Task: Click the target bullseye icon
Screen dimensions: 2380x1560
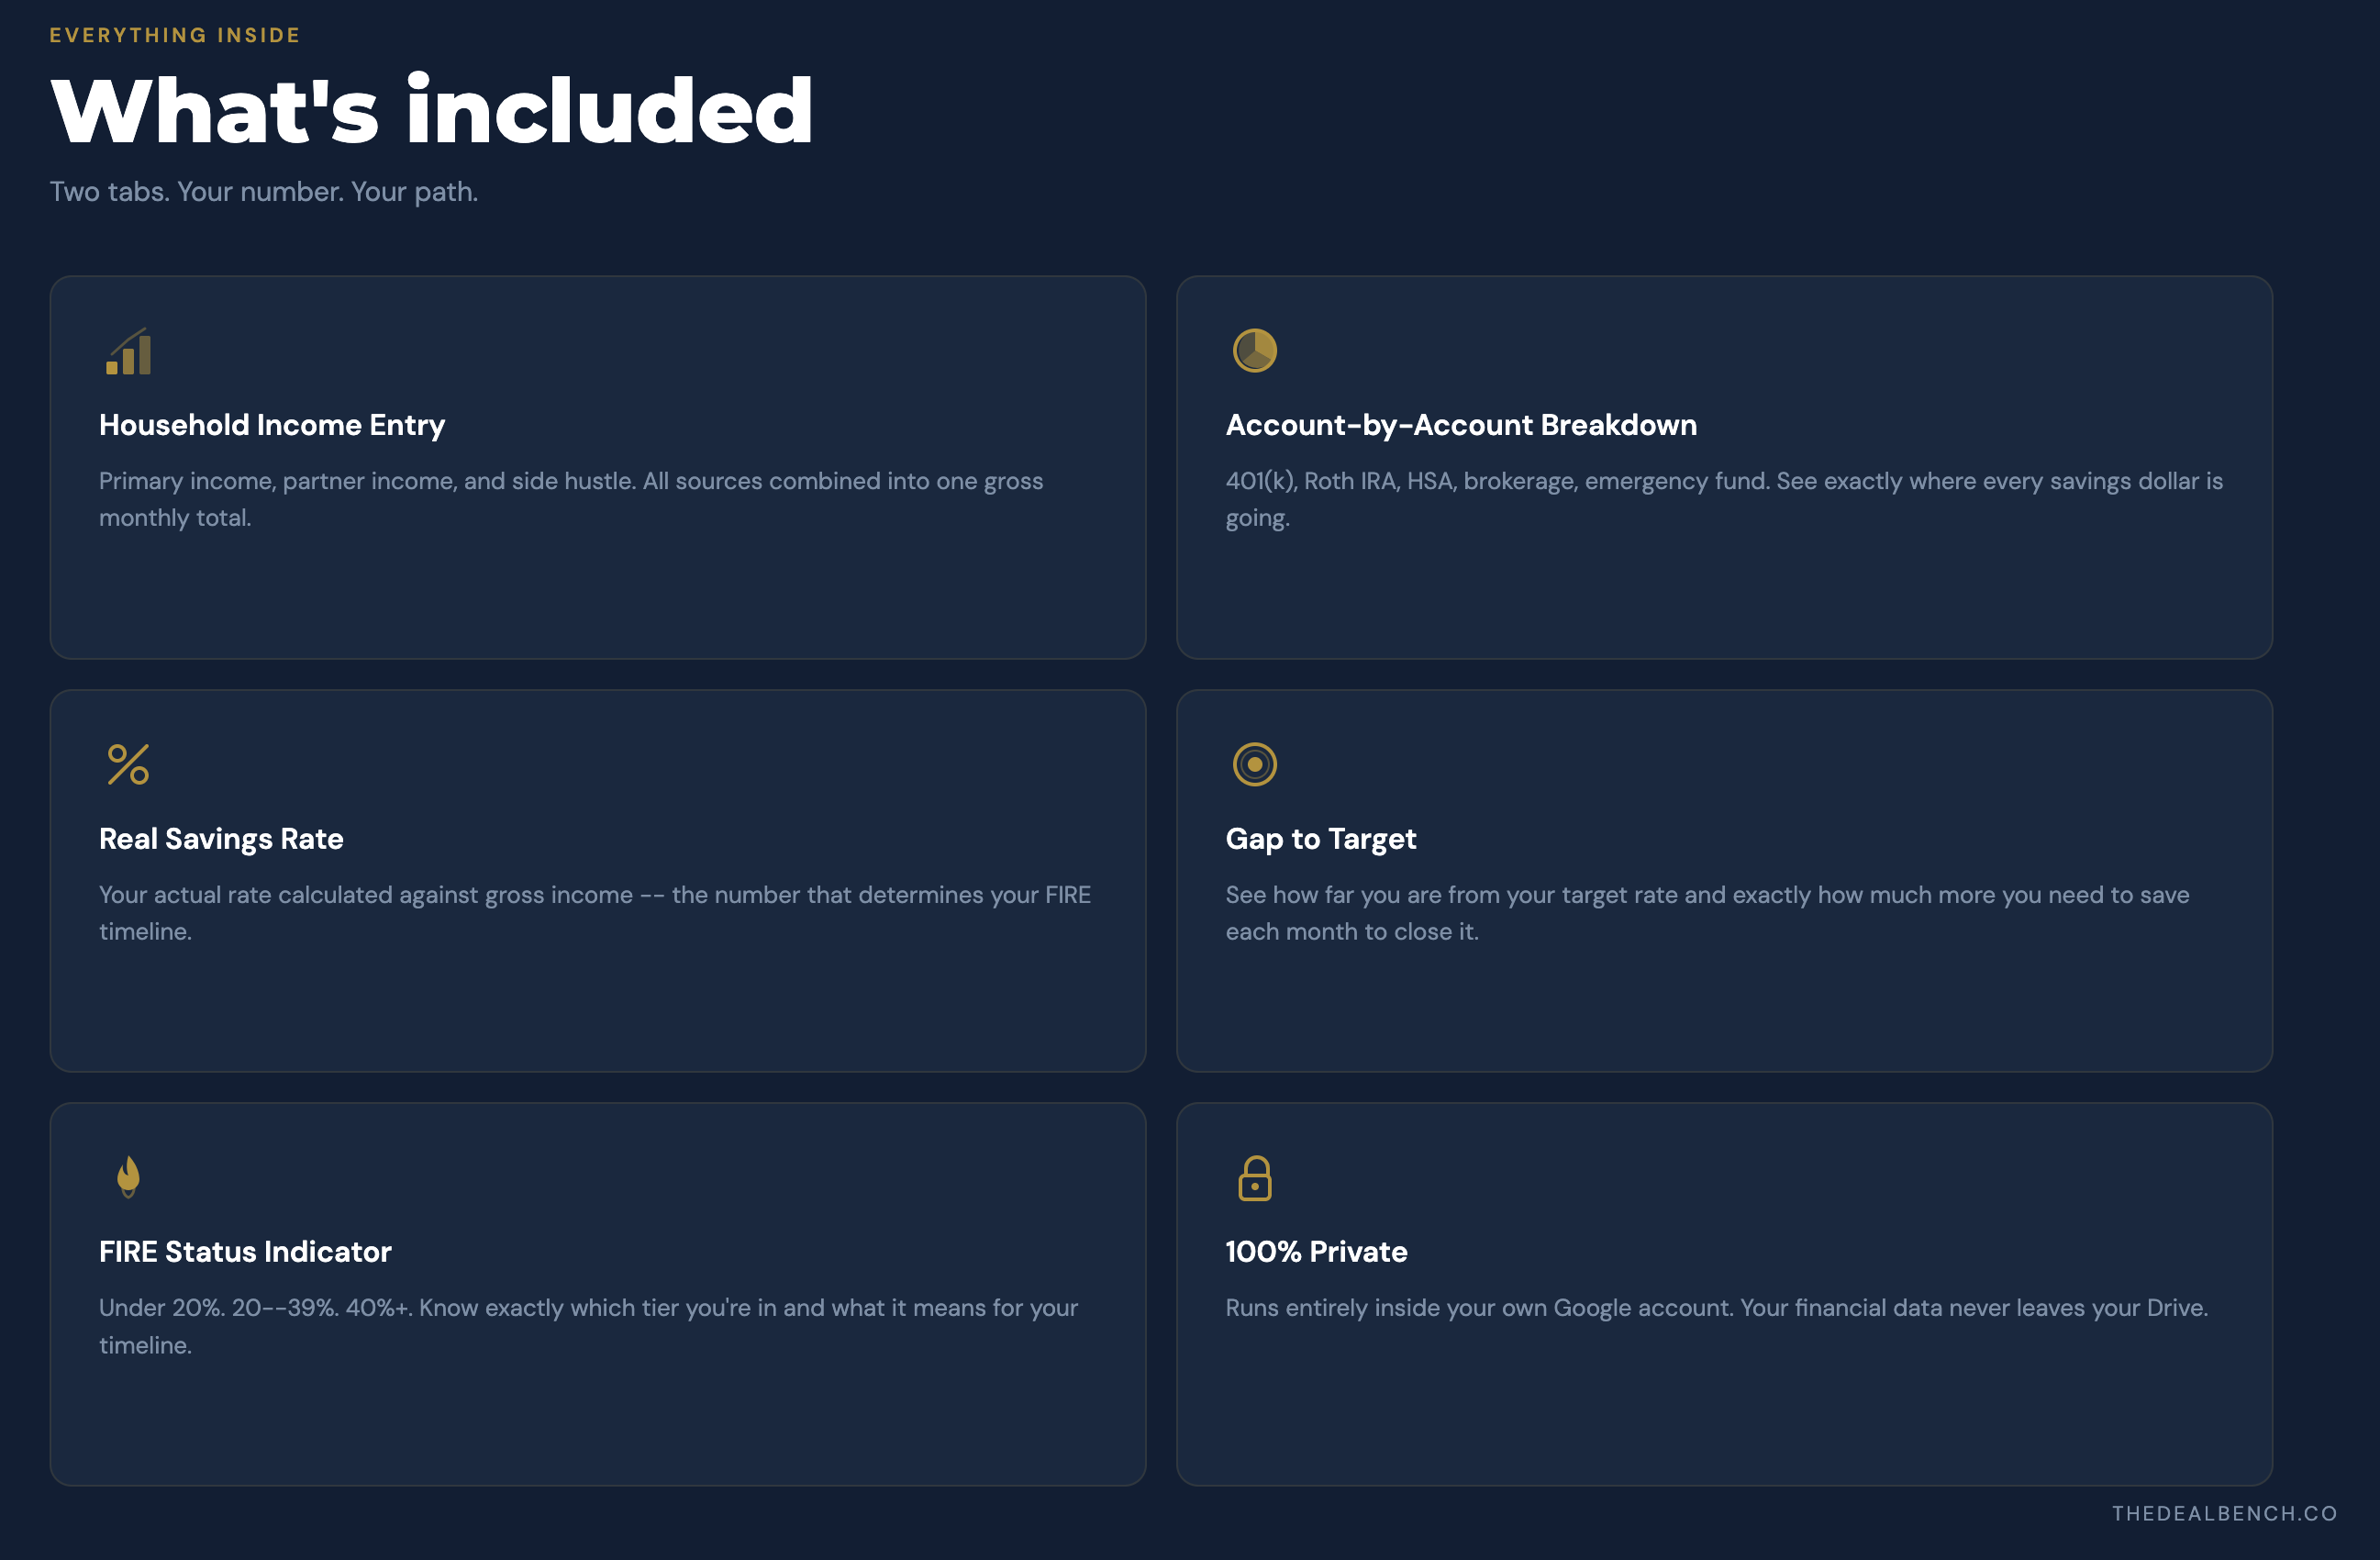Action: pos(1254,764)
